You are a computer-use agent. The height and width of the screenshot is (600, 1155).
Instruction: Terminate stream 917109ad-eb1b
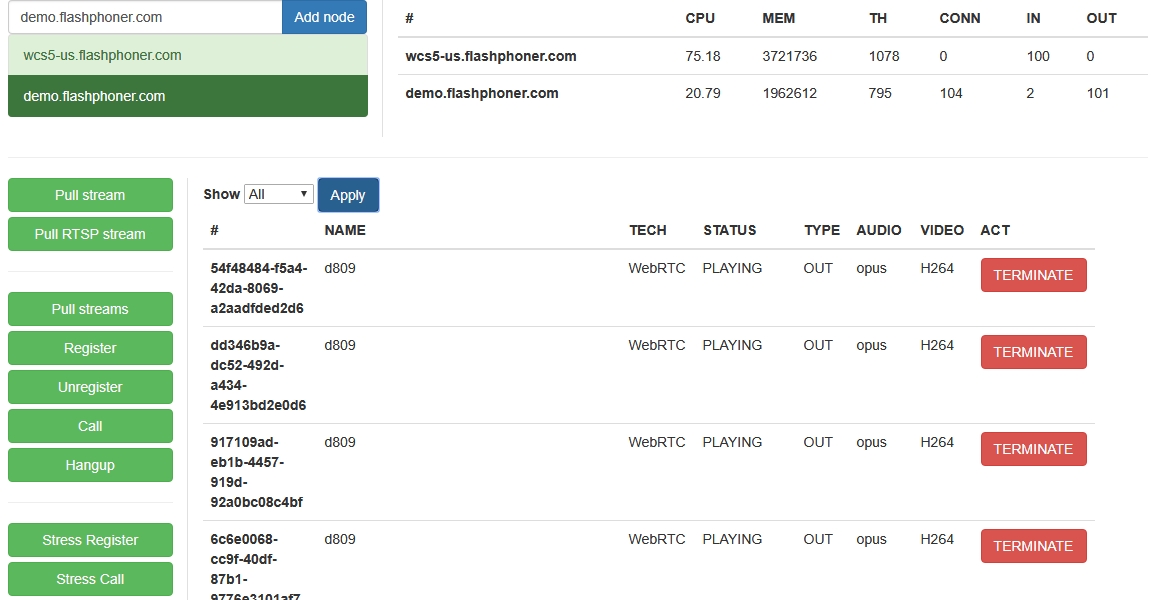coord(1033,449)
